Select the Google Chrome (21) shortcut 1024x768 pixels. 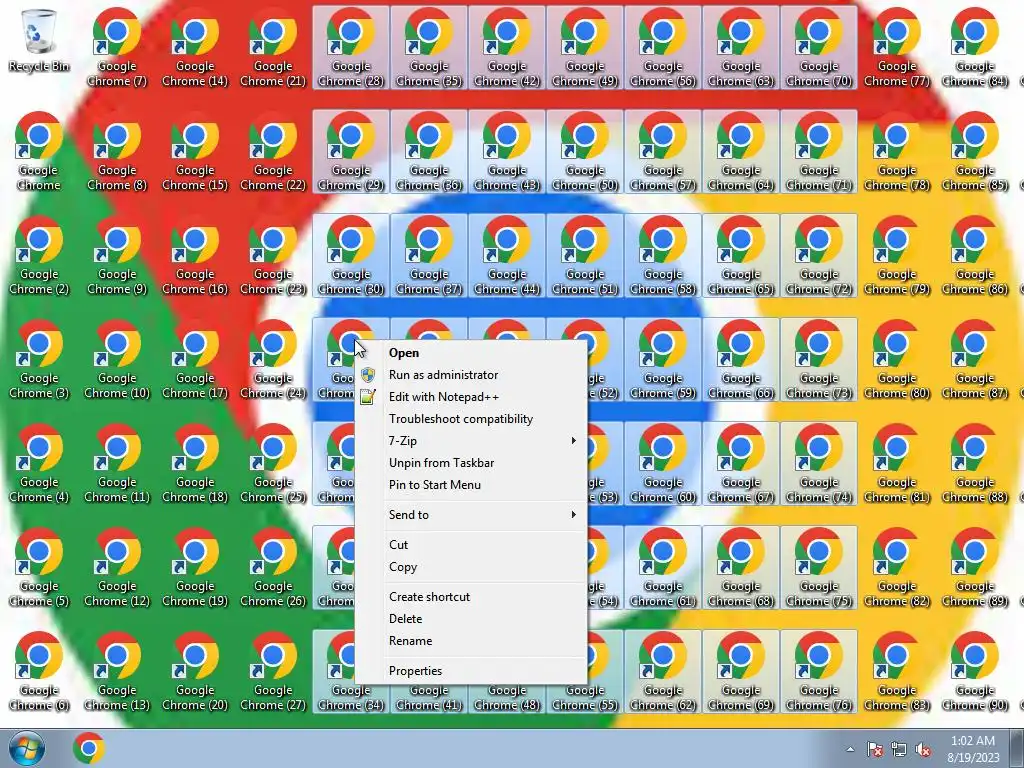(273, 47)
